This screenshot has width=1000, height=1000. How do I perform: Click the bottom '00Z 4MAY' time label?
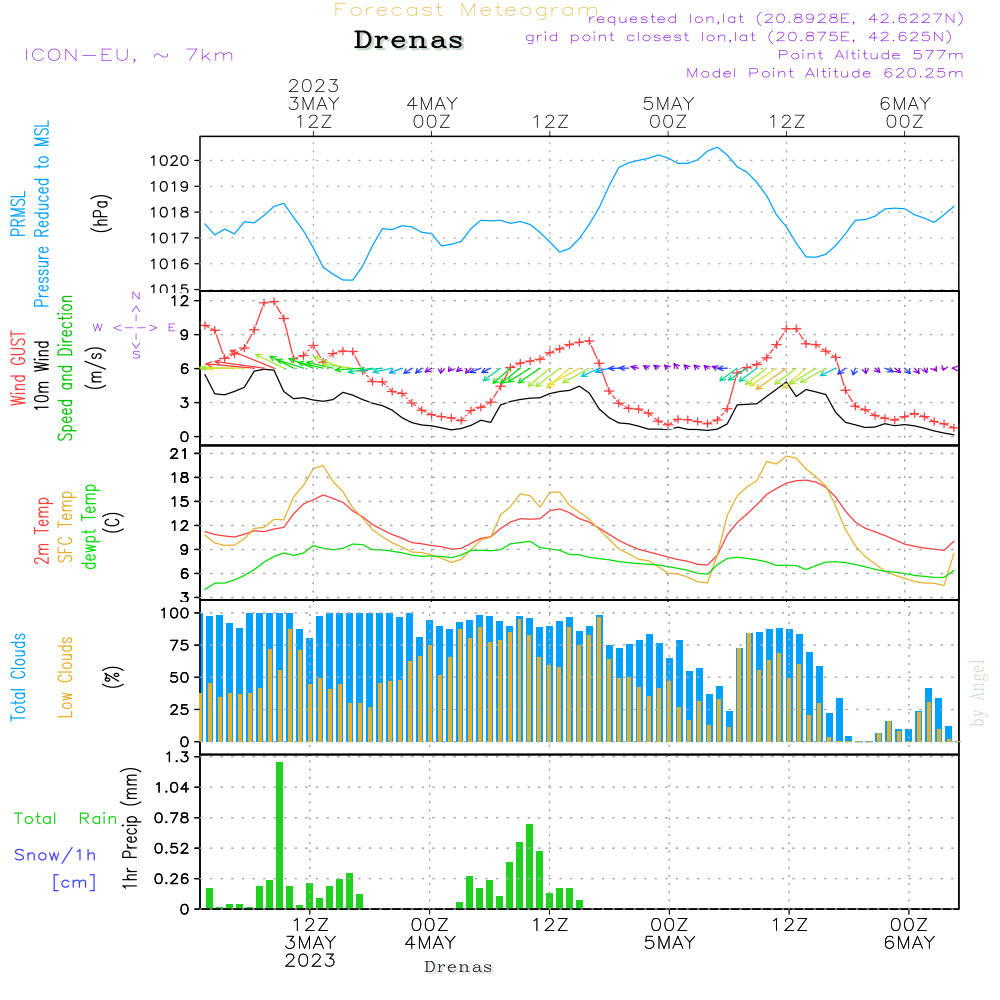[x=430, y=934]
